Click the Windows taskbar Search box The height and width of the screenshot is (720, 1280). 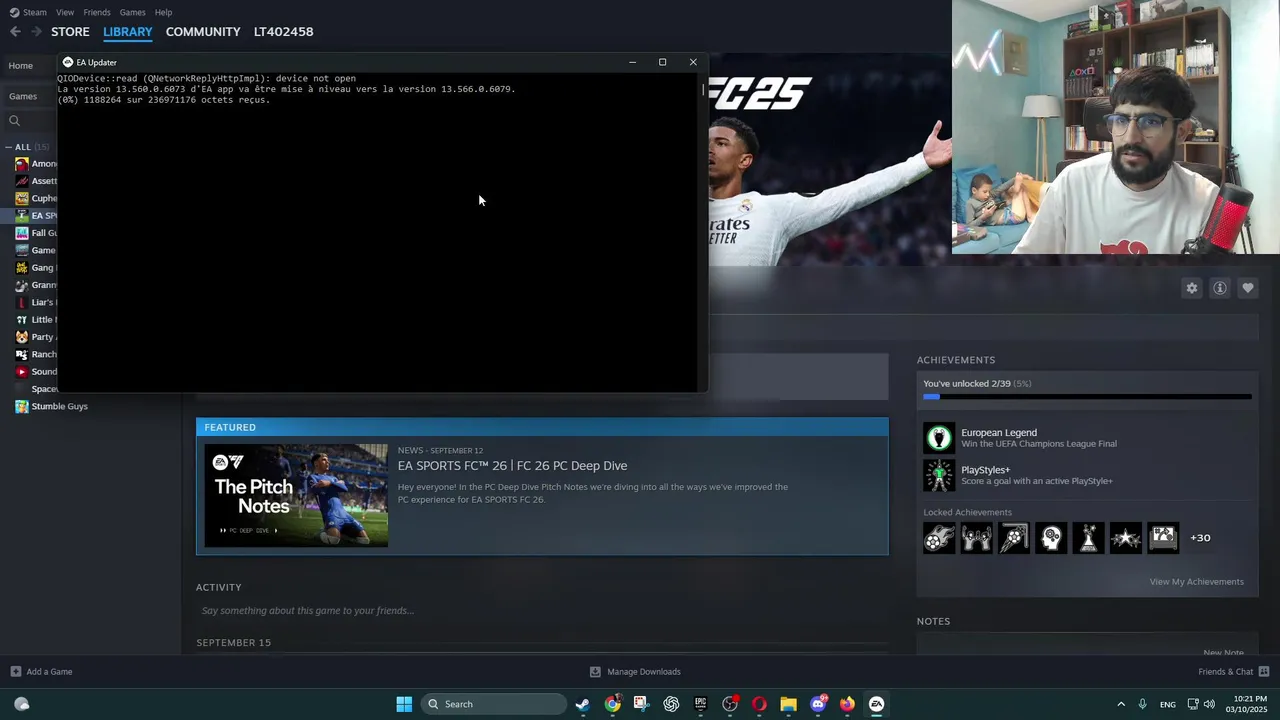(494, 704)
